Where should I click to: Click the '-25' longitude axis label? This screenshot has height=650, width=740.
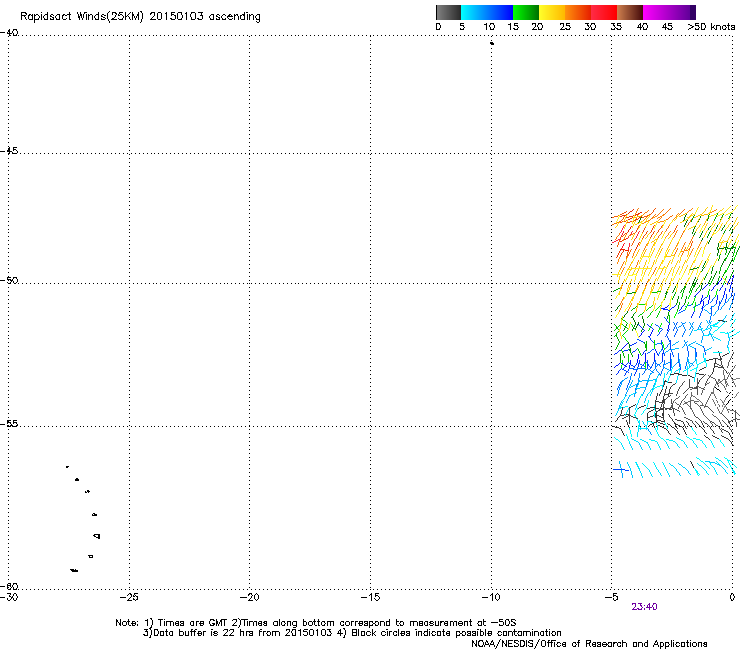(x=128, y=598)
